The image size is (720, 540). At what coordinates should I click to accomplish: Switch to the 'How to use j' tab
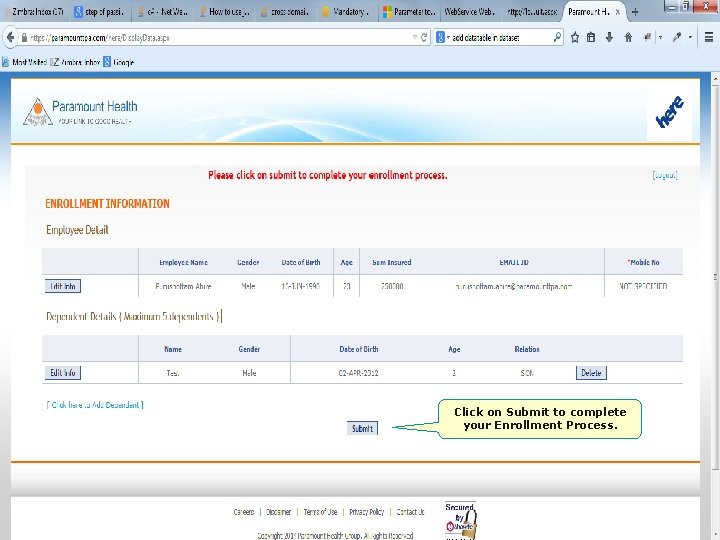click(225, 12)
